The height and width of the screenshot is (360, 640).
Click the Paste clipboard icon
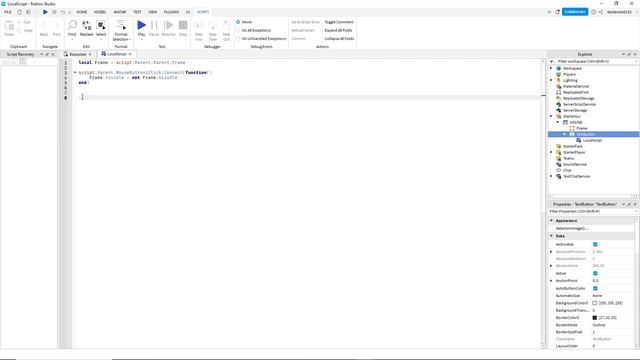9,25
